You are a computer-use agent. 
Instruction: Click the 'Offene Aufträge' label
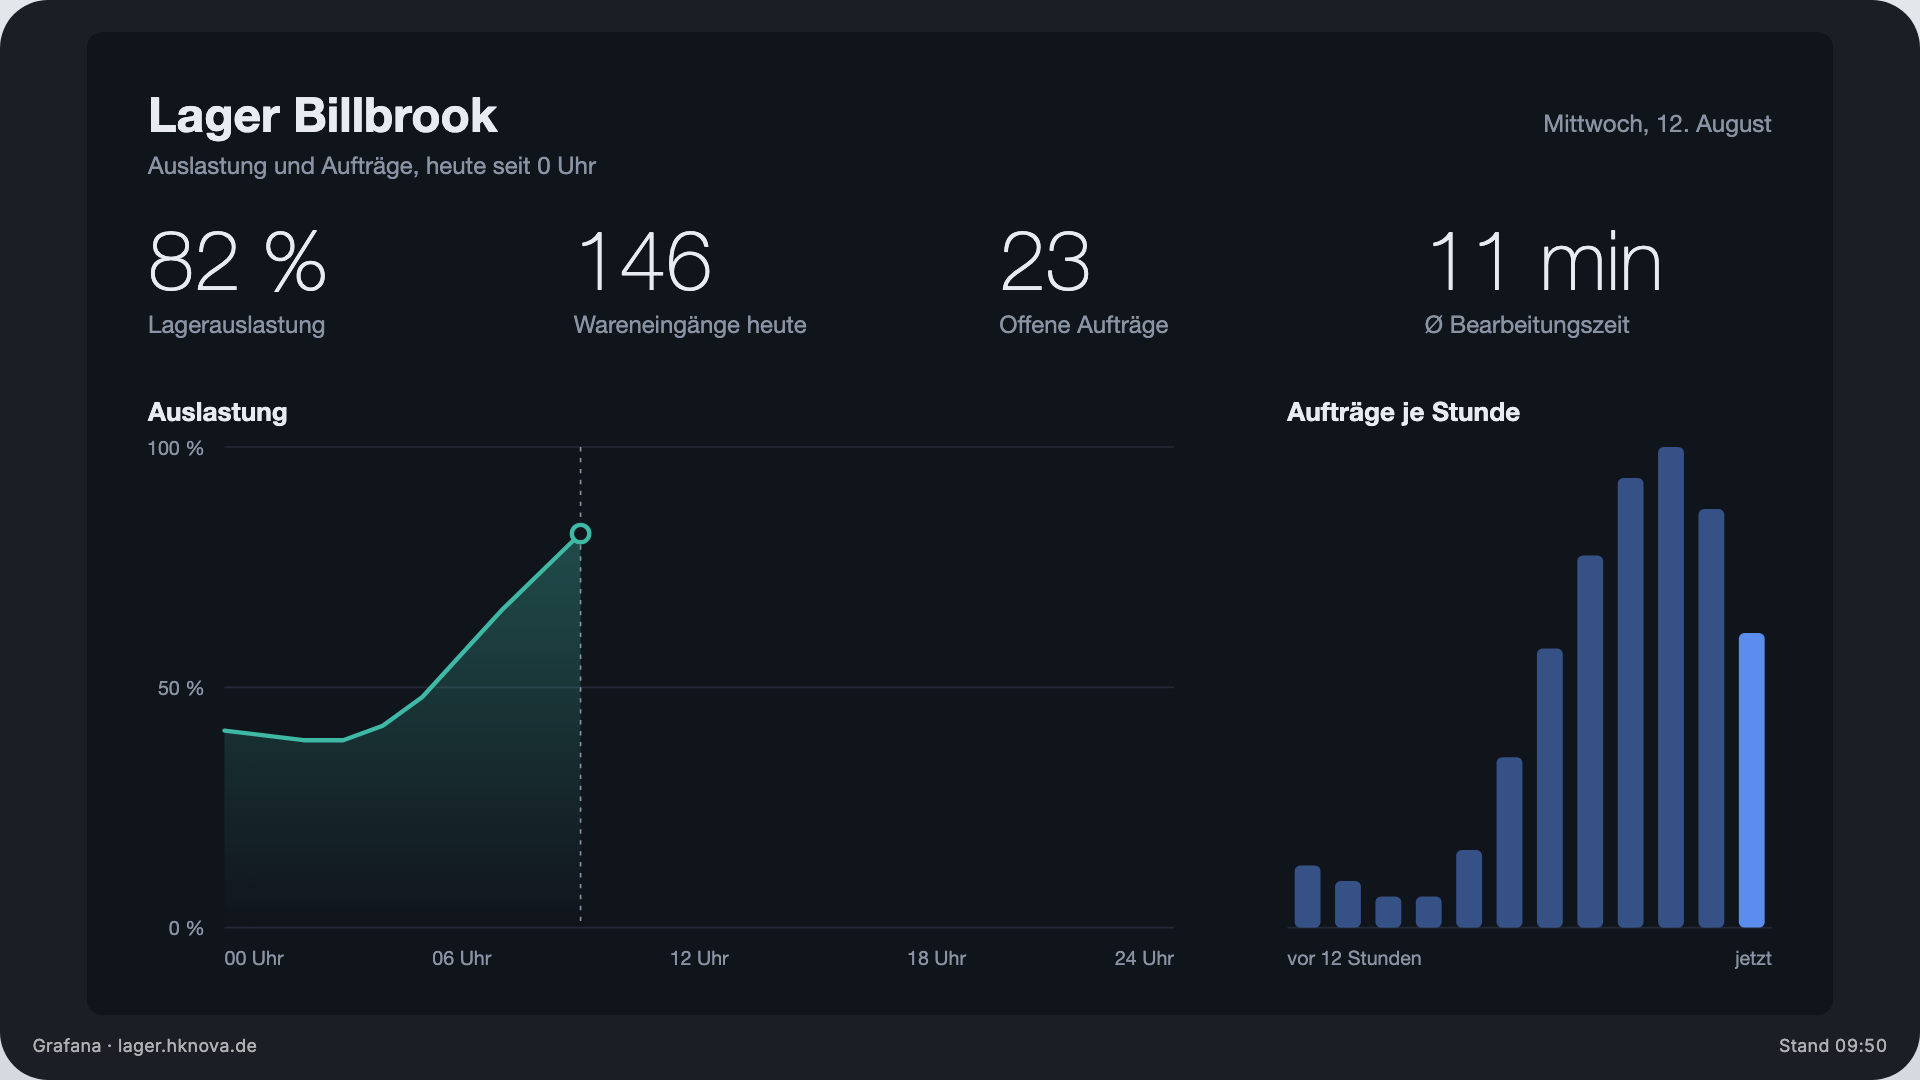1083,325
